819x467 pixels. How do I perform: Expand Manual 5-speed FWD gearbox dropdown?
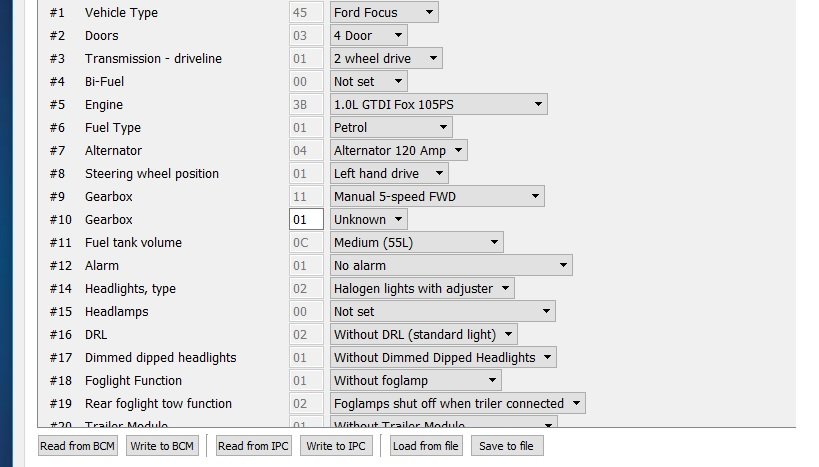tap(437, 197)
